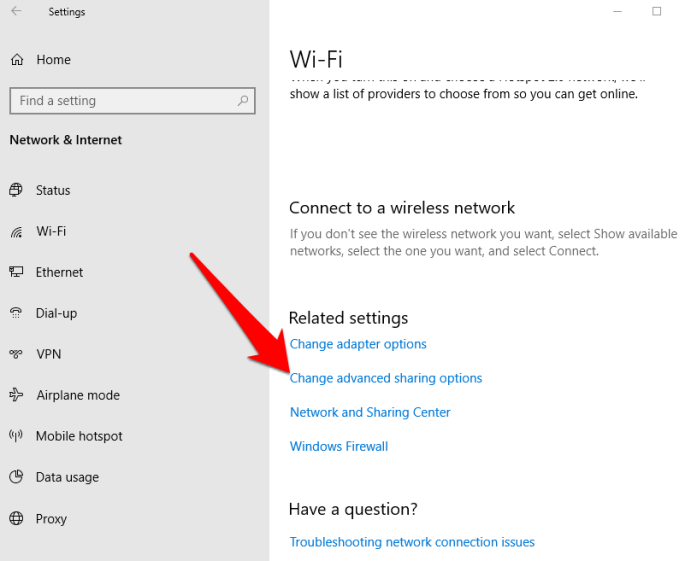Click the Mobile hotspot icon
The image size is (680, 561).
(16, 436)
